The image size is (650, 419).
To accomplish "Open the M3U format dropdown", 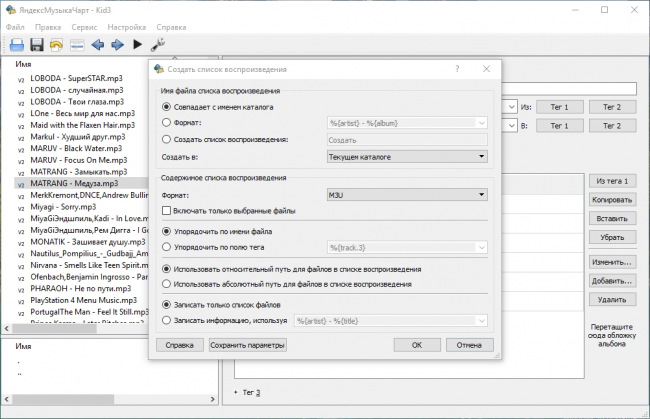I will [x=407, y=195].
